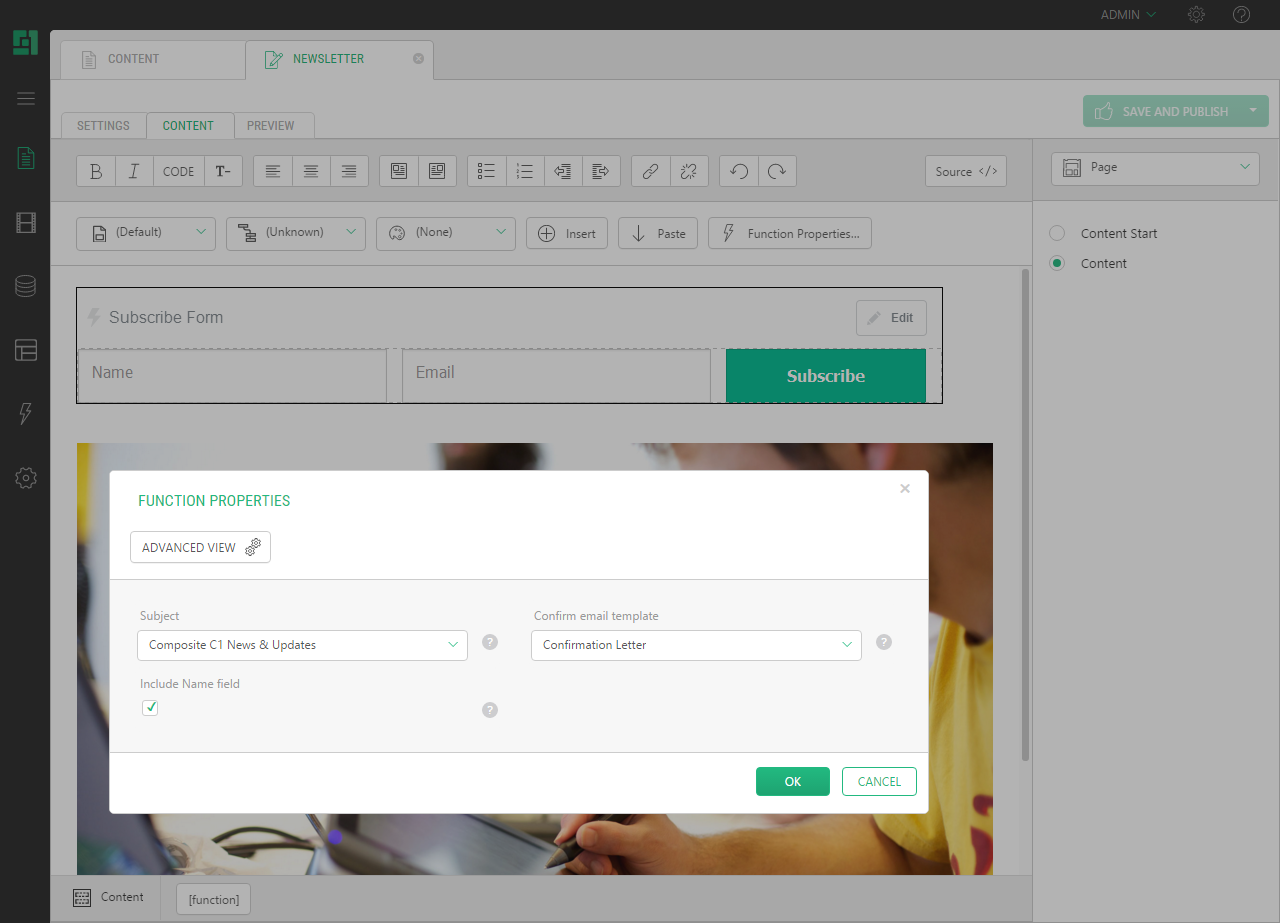
Task: Uncheck the Include Name field checkbox
Action: pyautogui.click(x=150, y=708)
